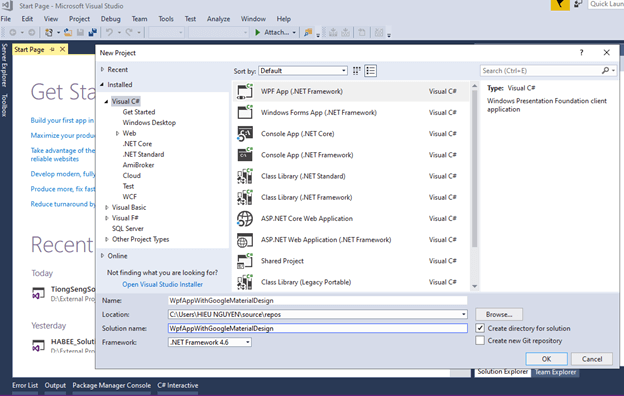Open the Sort by Default dropdown
Viewport: 624px width, 396px height.
click(x=303, y=70)
